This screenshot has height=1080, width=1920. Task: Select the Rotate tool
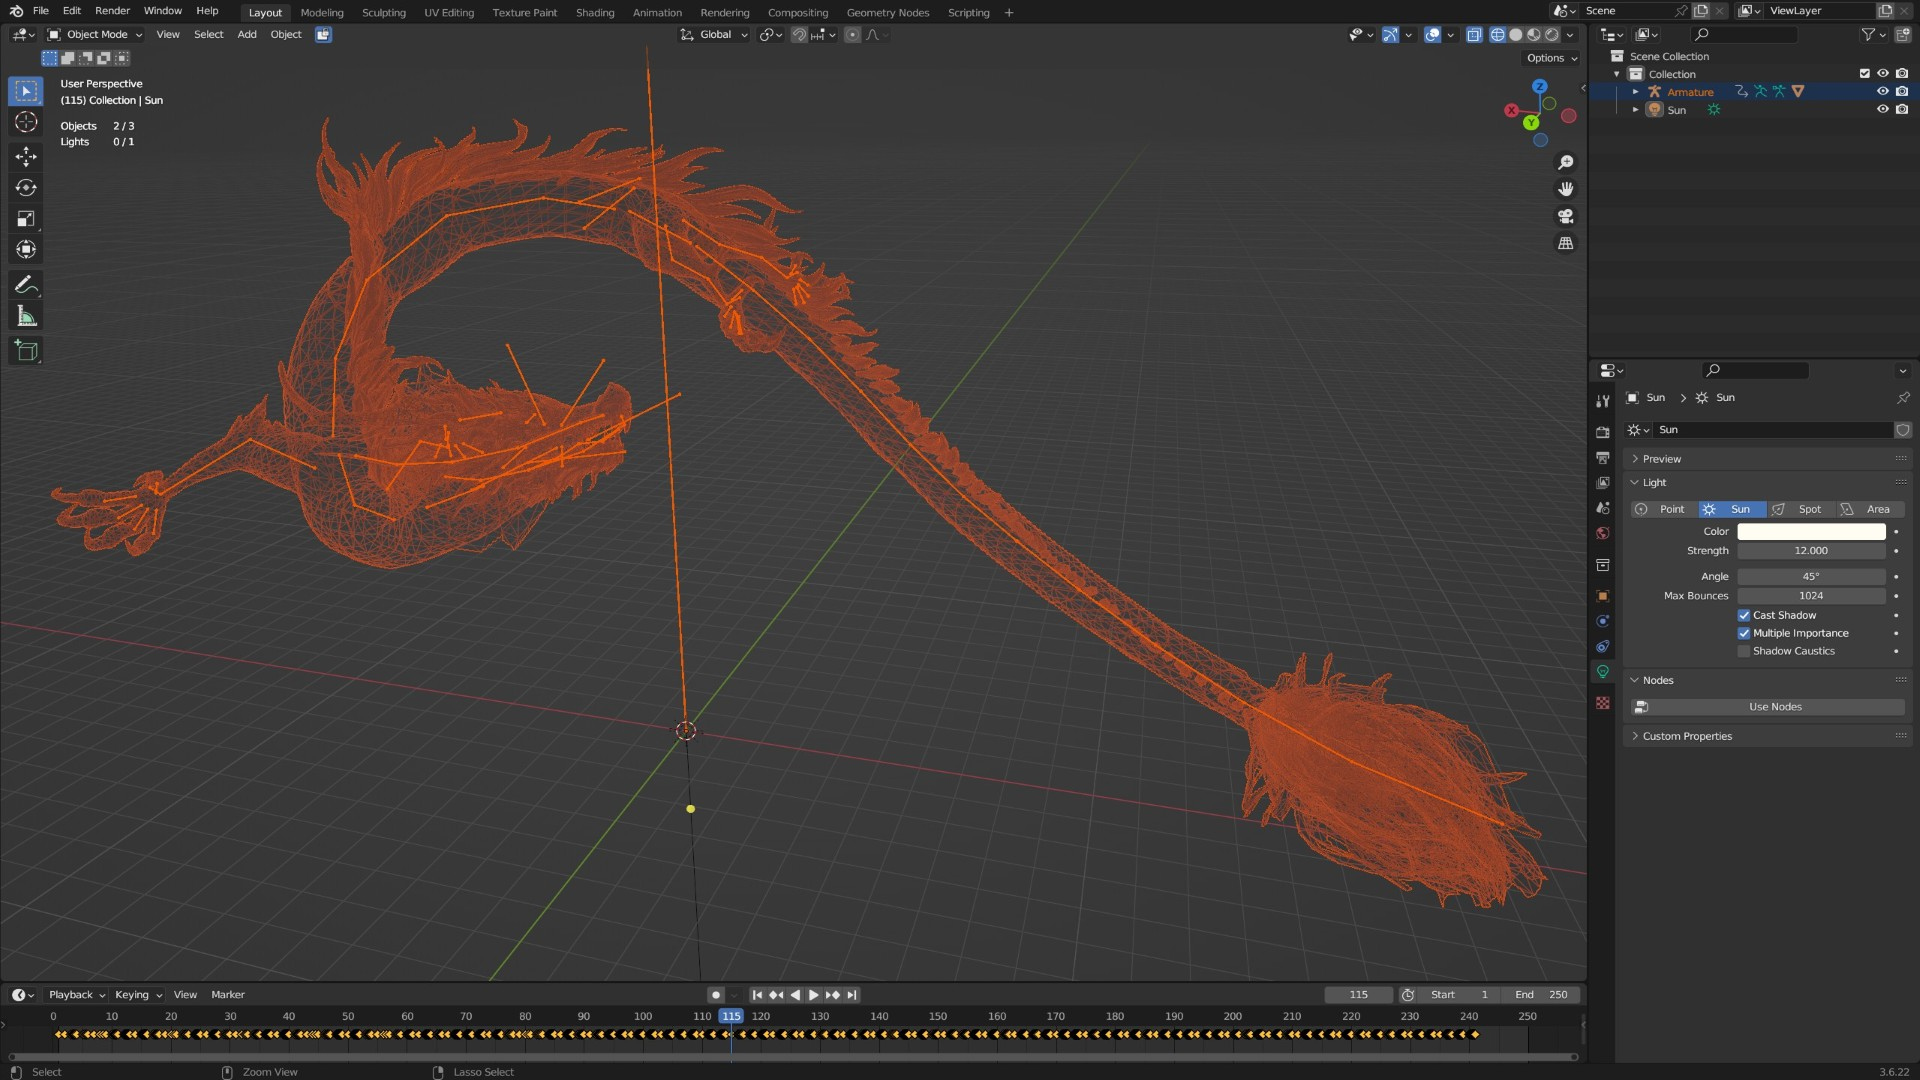click(26, 187)
